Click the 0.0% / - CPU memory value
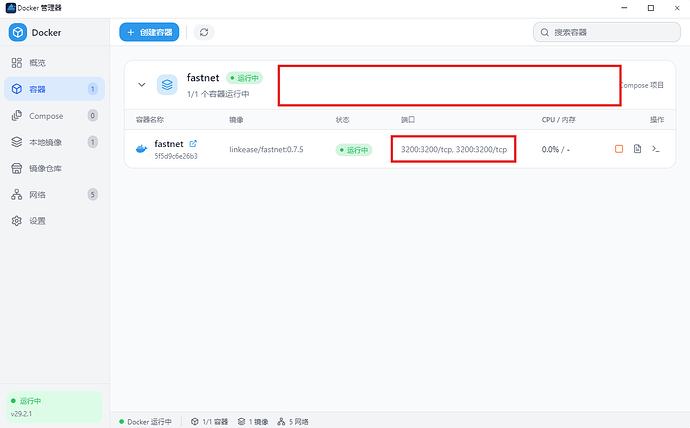 tap(555, 150)
